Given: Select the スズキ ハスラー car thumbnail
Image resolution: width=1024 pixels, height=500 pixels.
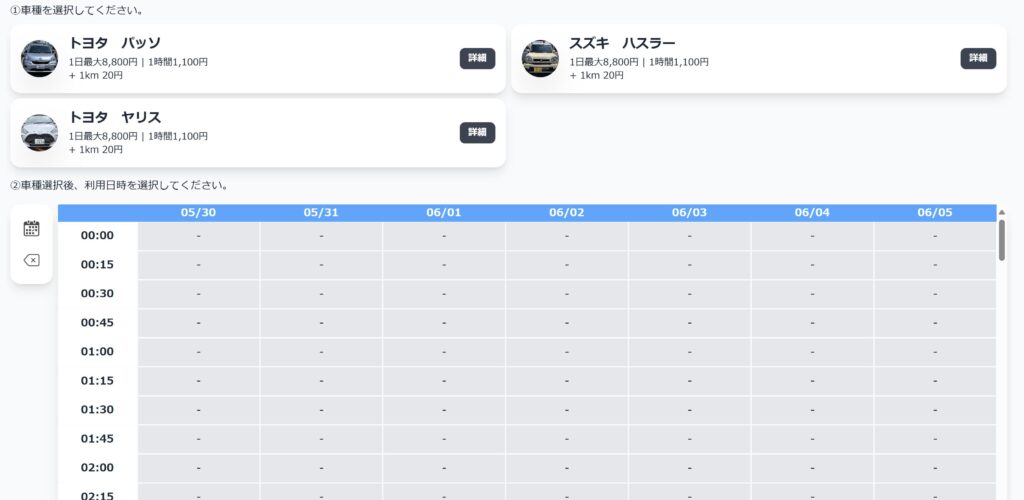Looking at the screenshot, I should [540, 59].
